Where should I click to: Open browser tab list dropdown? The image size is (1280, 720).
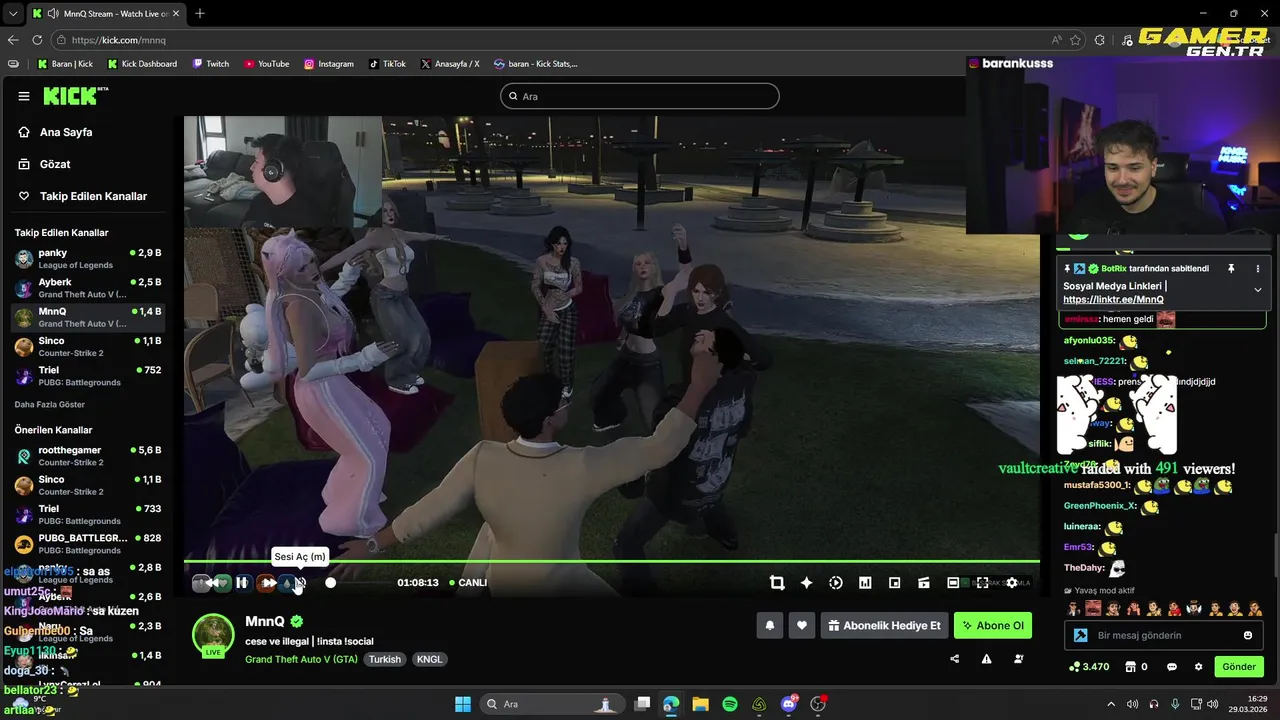pyautogui.click(x=13, y=14)
